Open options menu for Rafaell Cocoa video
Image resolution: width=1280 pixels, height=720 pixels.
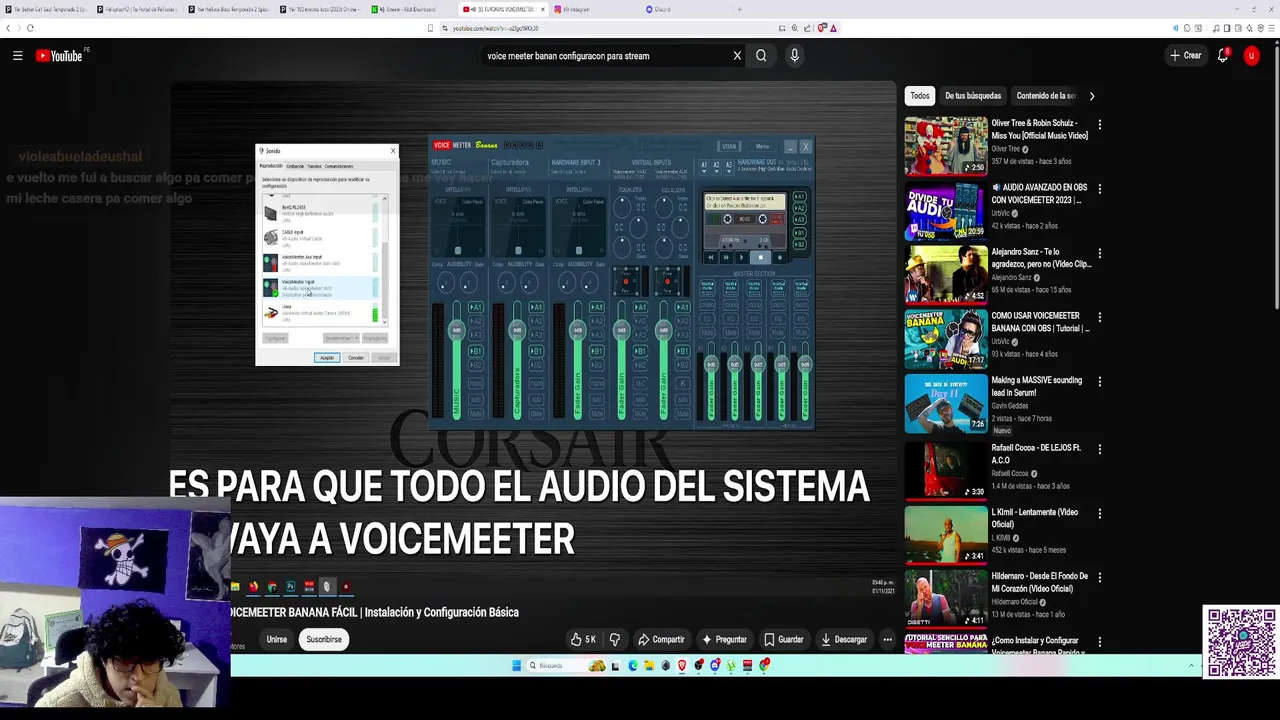(1099, 449)
